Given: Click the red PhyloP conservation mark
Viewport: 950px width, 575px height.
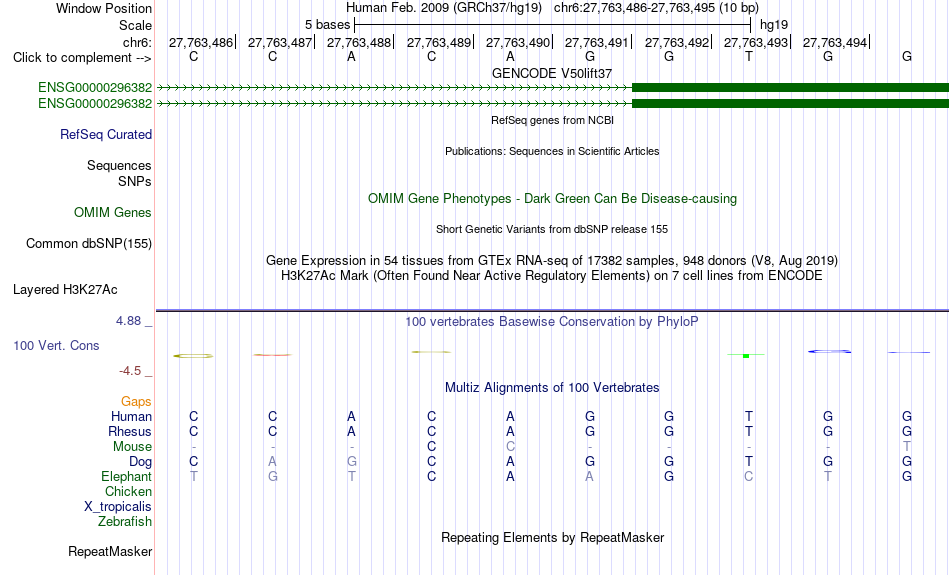Looking at the screenshot, I should point(273,355).
